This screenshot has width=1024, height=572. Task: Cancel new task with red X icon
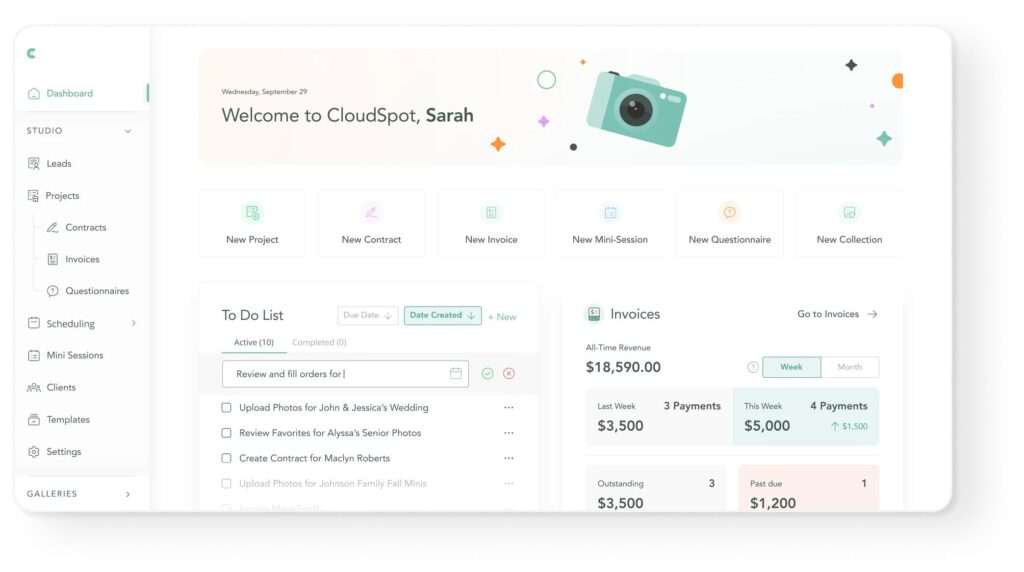coord(509,373)
